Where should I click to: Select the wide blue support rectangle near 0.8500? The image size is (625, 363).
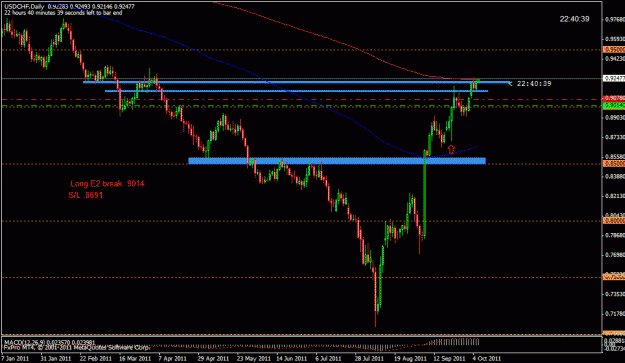coord(337,161)
